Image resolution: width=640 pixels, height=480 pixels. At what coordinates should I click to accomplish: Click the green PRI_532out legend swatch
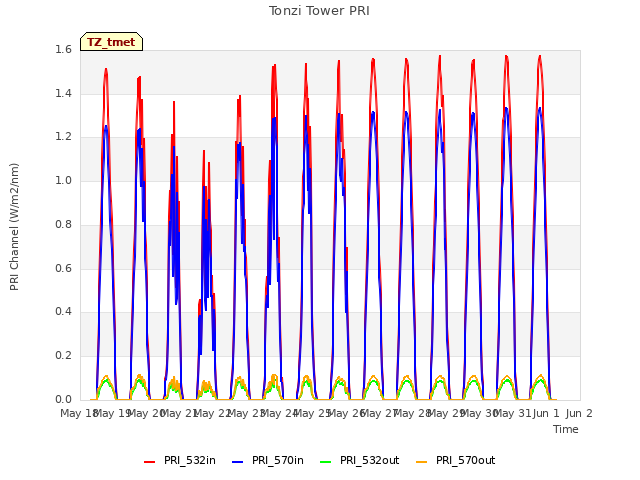(326, 462)
